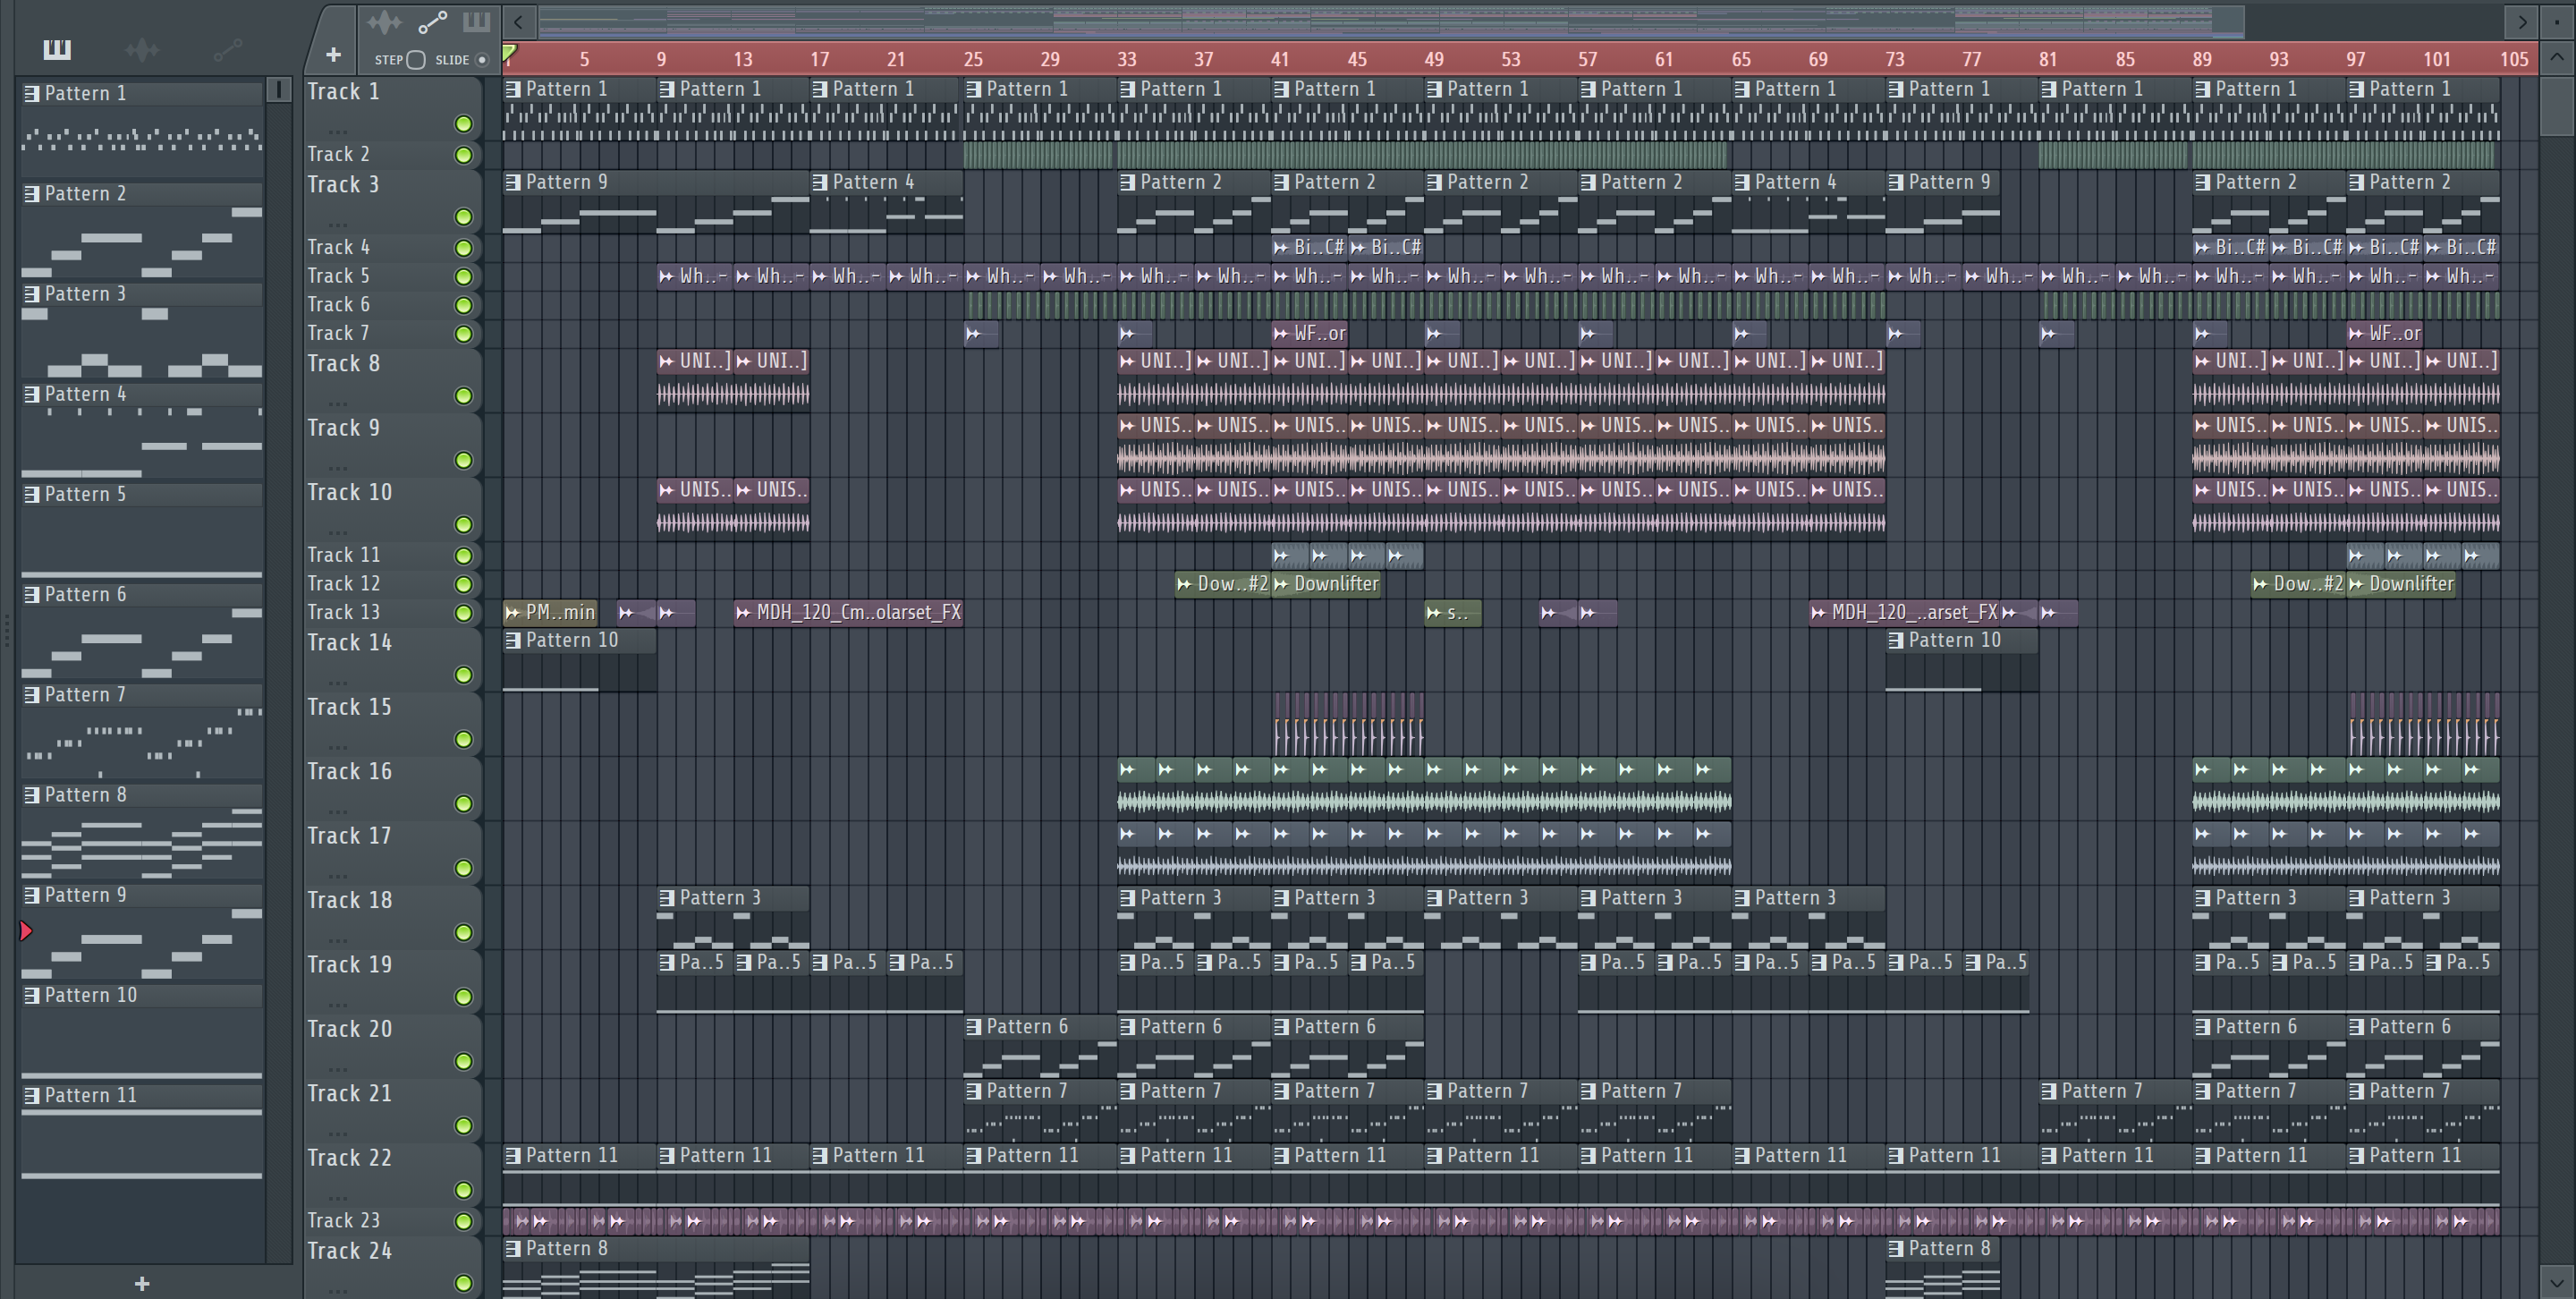
Task: Jump to bar 73 on the timeline ruler
Action: [x=1895, y=59]
